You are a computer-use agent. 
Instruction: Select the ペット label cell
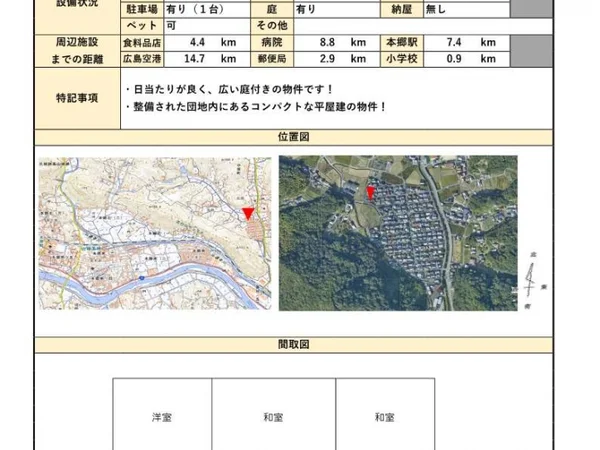[142, 26]
